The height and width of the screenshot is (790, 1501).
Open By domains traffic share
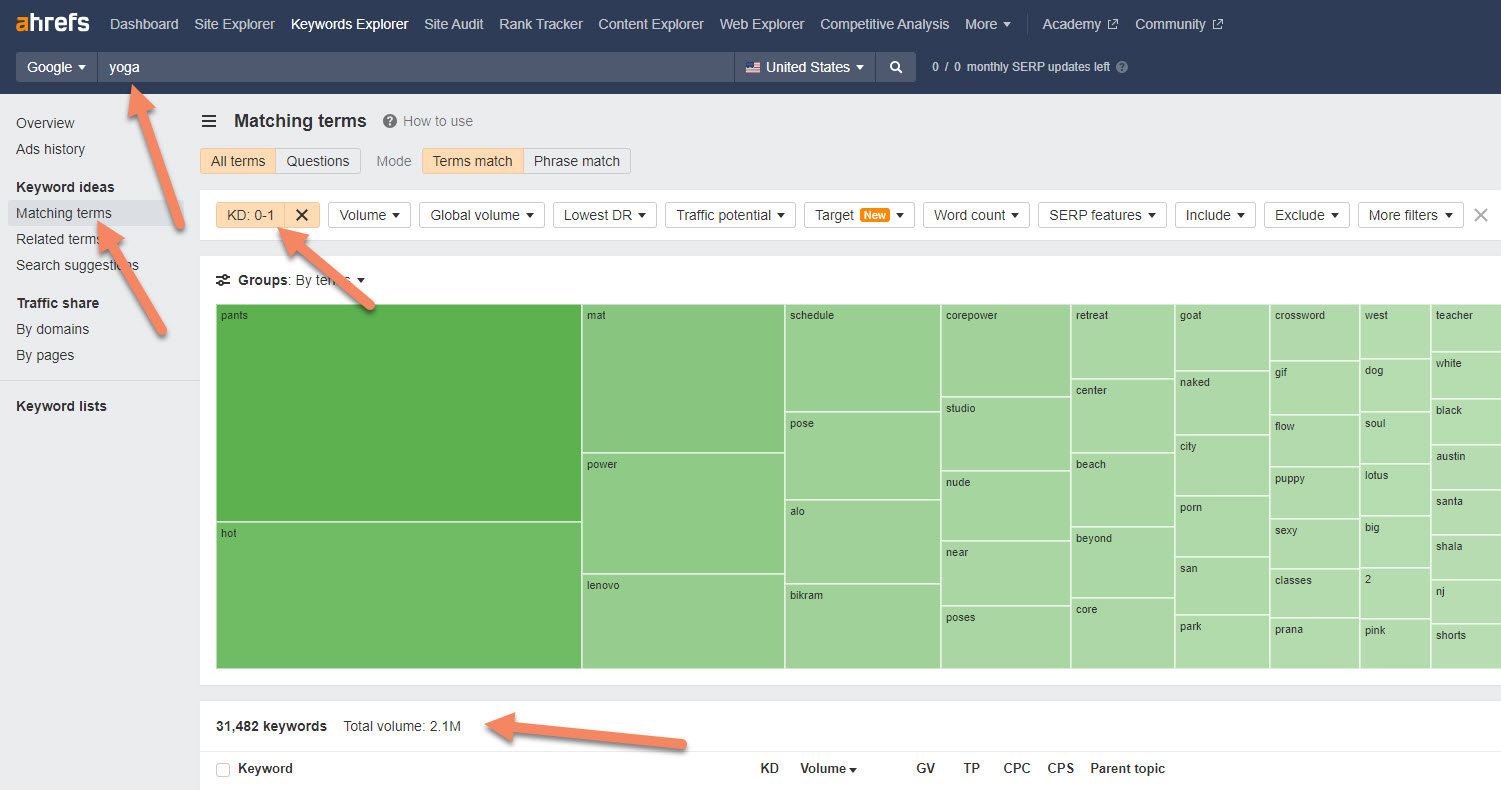(x=52, y=329)
